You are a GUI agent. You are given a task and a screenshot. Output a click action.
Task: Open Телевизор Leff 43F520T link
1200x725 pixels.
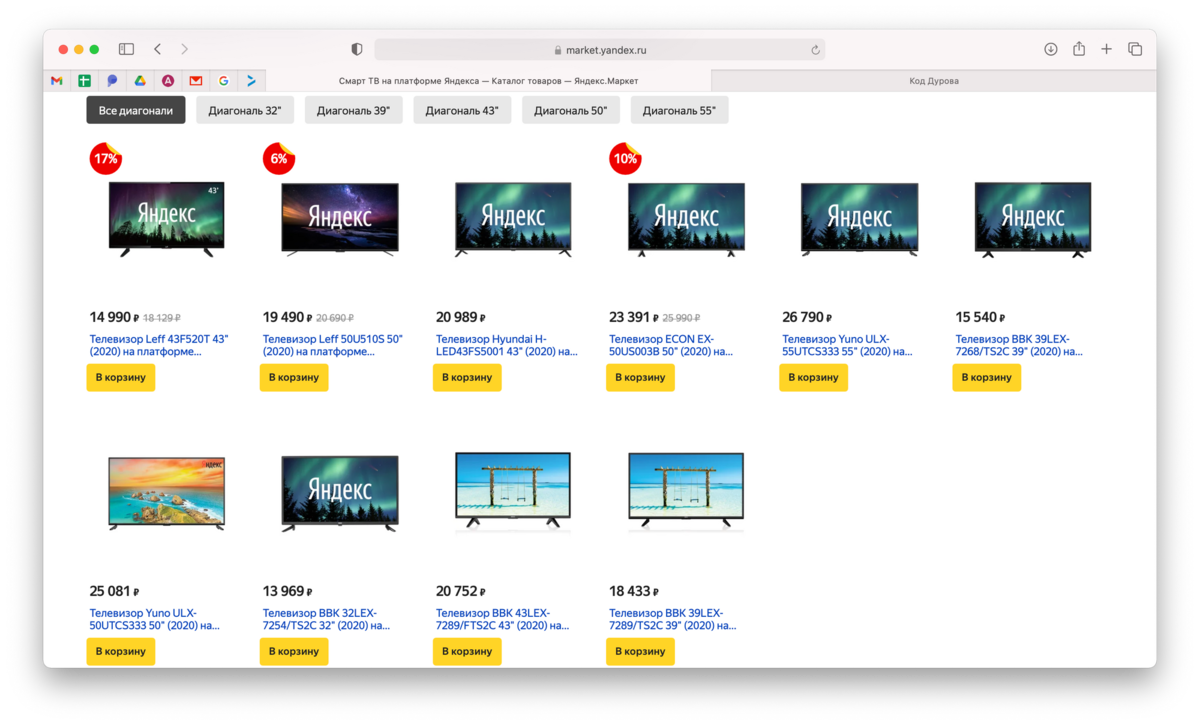click(159, 345)
